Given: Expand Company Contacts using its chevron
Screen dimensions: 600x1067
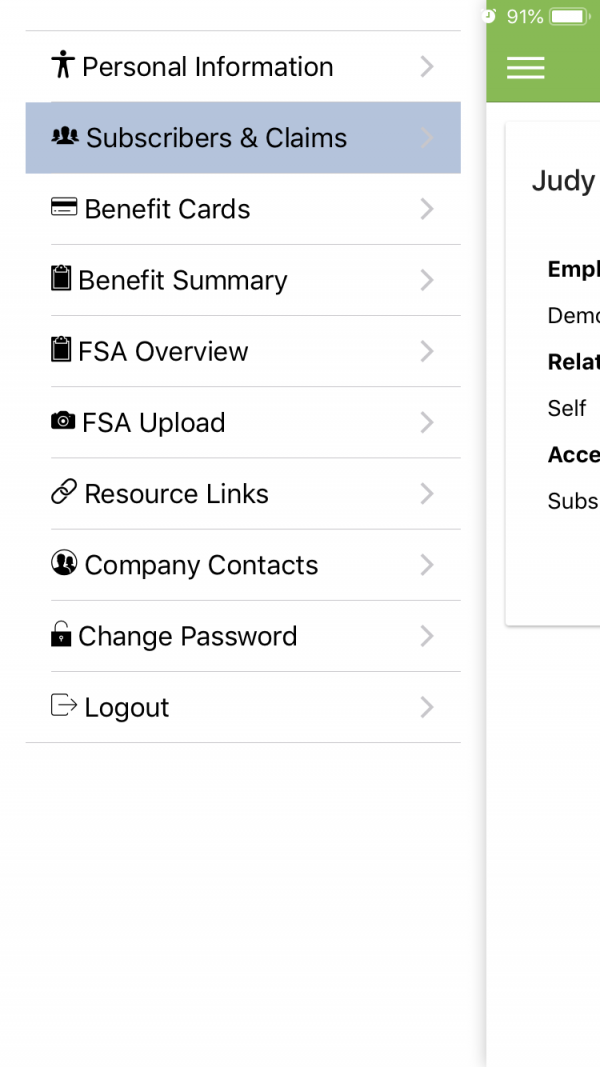Looking at the screenshot, I should point(427,565).
